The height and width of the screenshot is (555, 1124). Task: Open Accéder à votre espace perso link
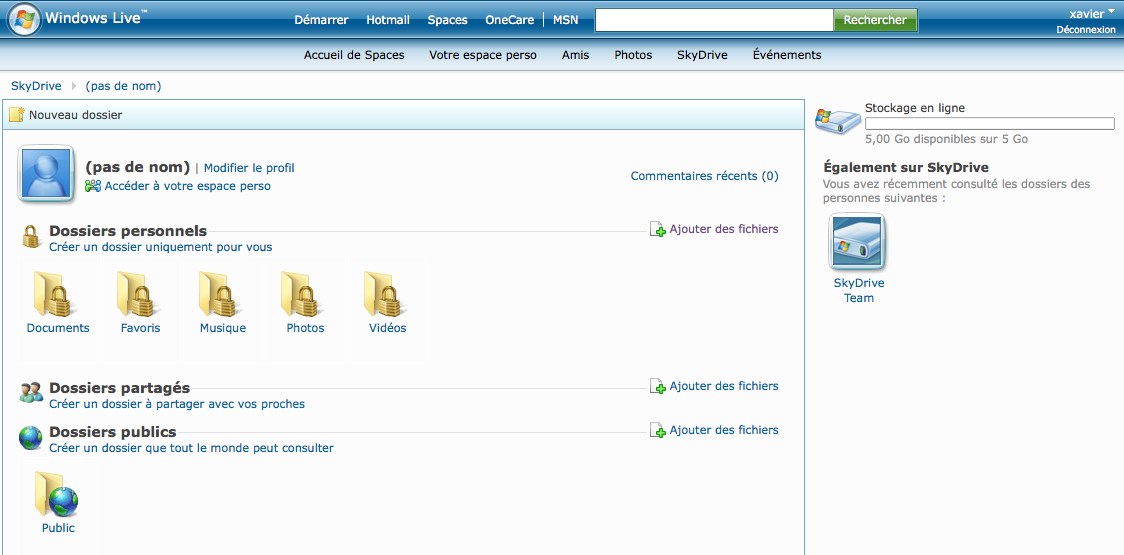coord(188,186)
